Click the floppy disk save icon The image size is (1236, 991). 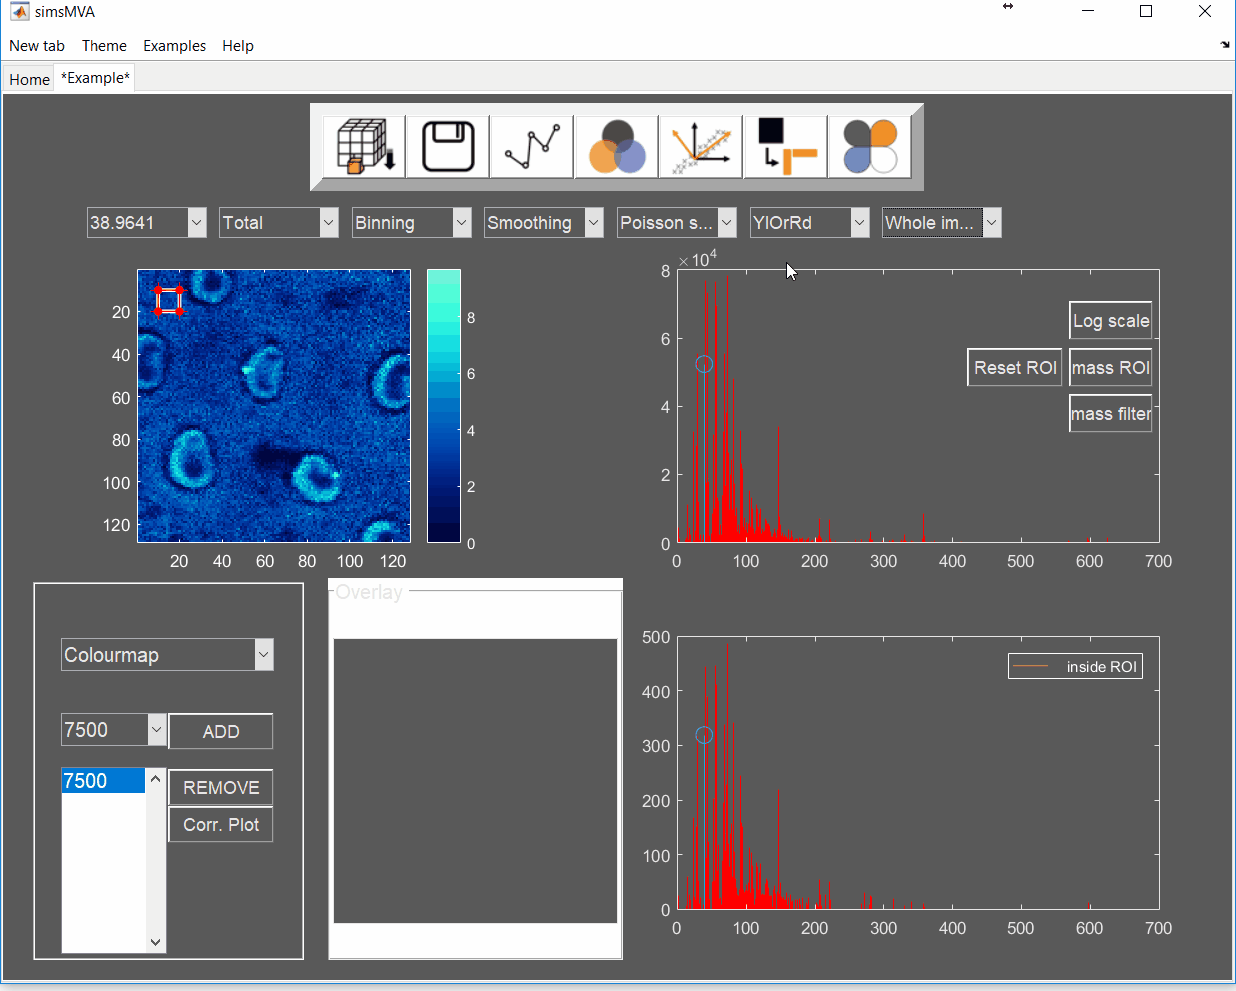448,147
